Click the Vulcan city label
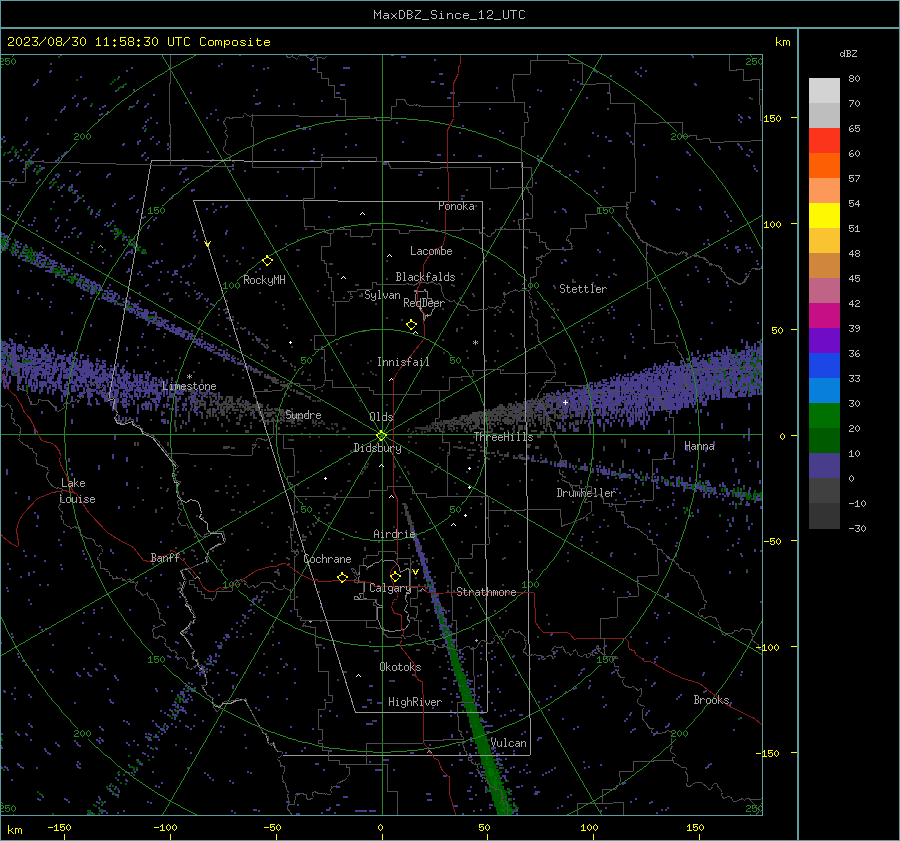900x841 pixels. click(x=508, y=743)
